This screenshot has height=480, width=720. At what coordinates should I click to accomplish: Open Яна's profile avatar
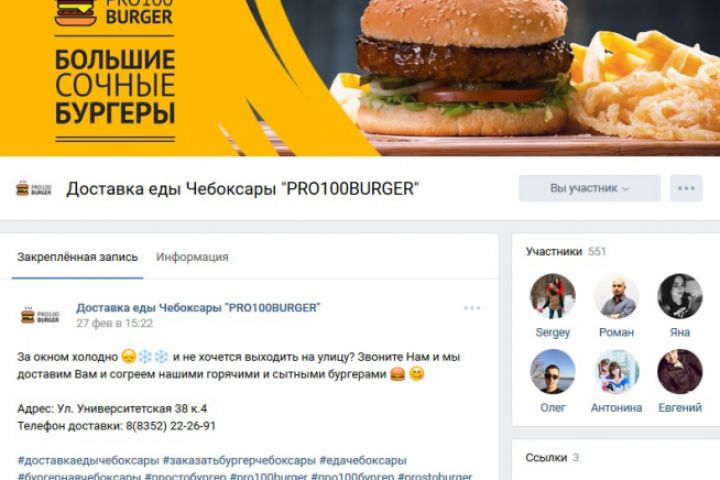[x=680, y=296]
